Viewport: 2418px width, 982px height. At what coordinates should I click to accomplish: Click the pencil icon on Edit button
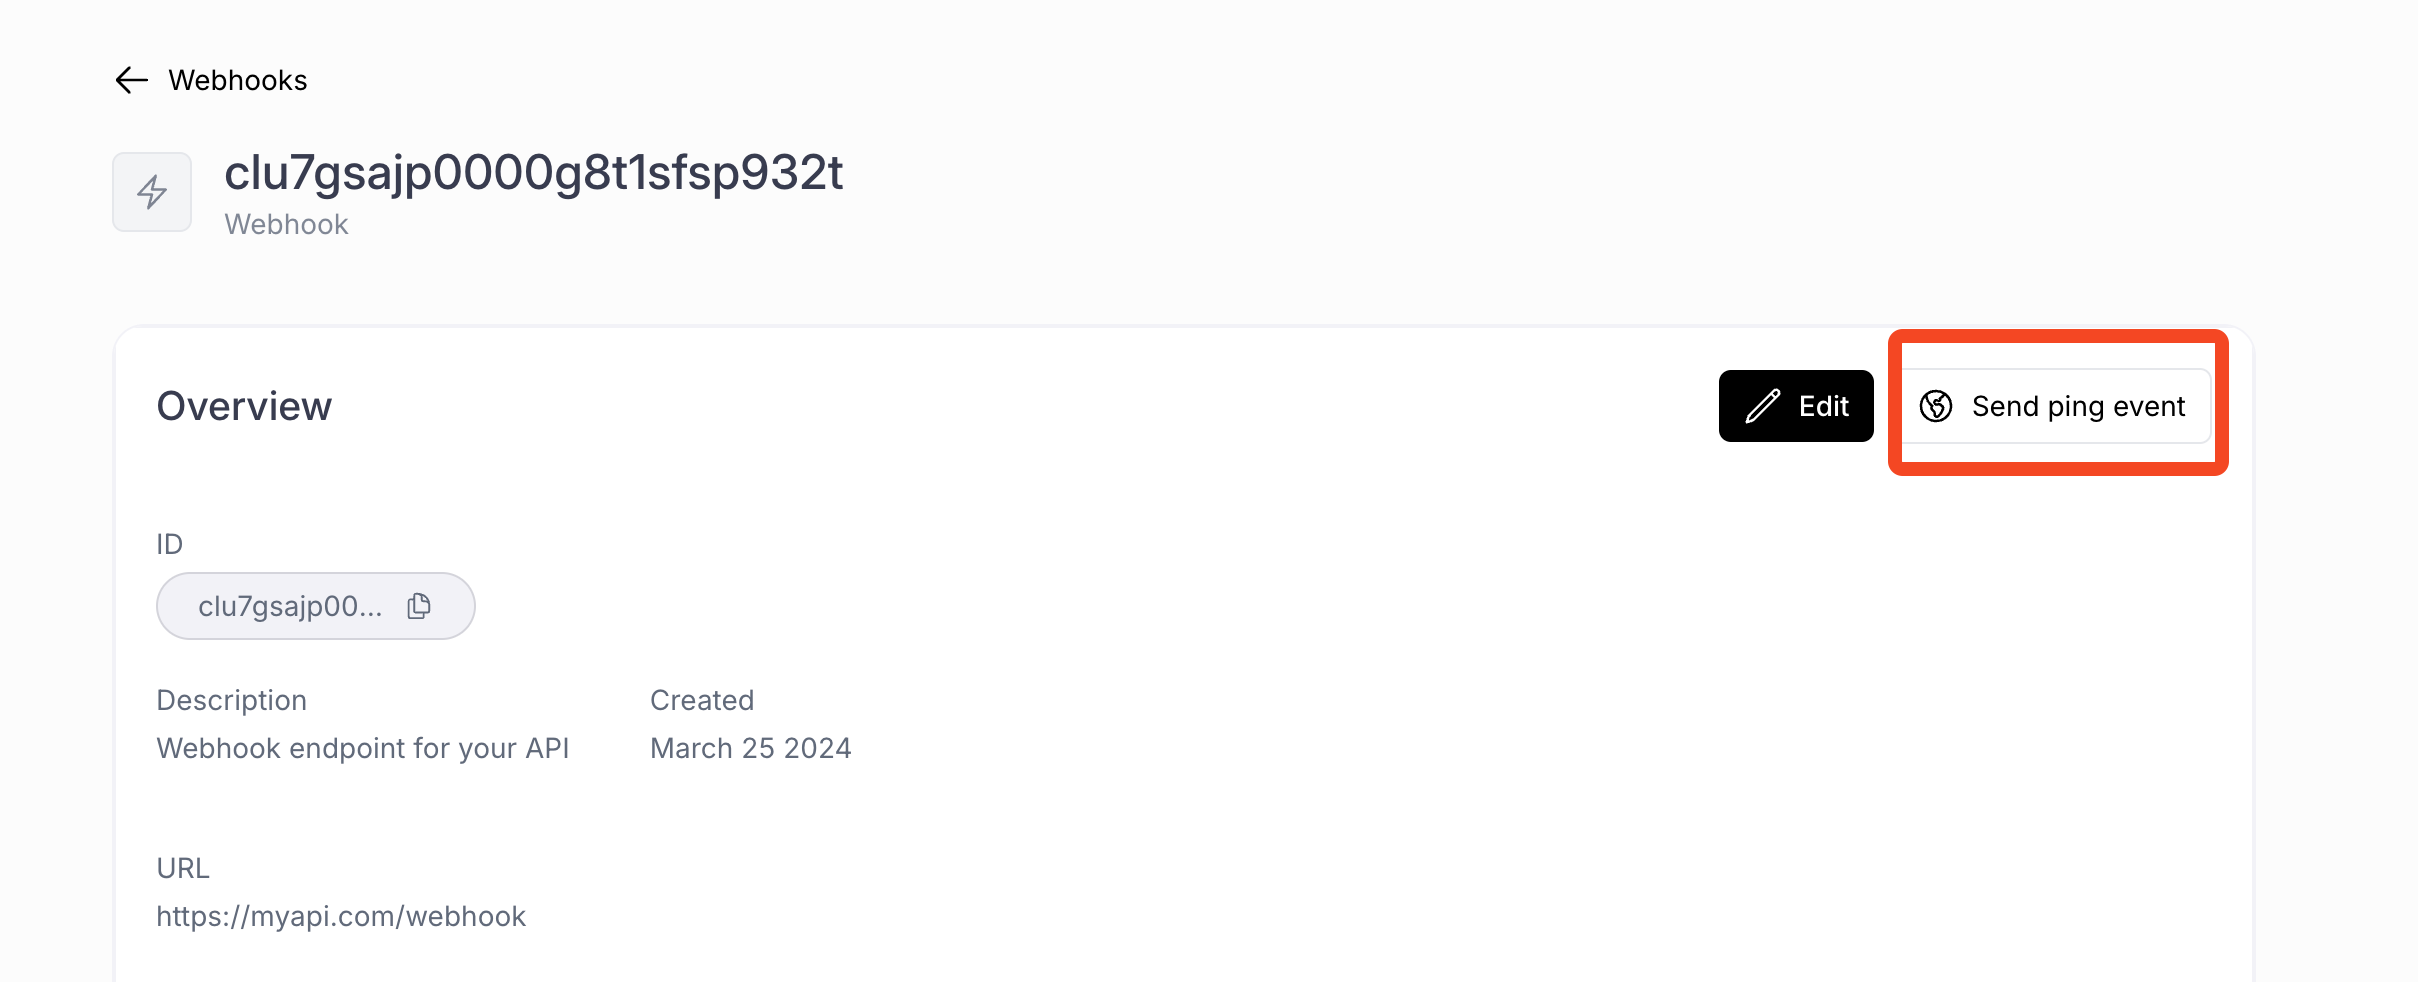point(1763,406)
